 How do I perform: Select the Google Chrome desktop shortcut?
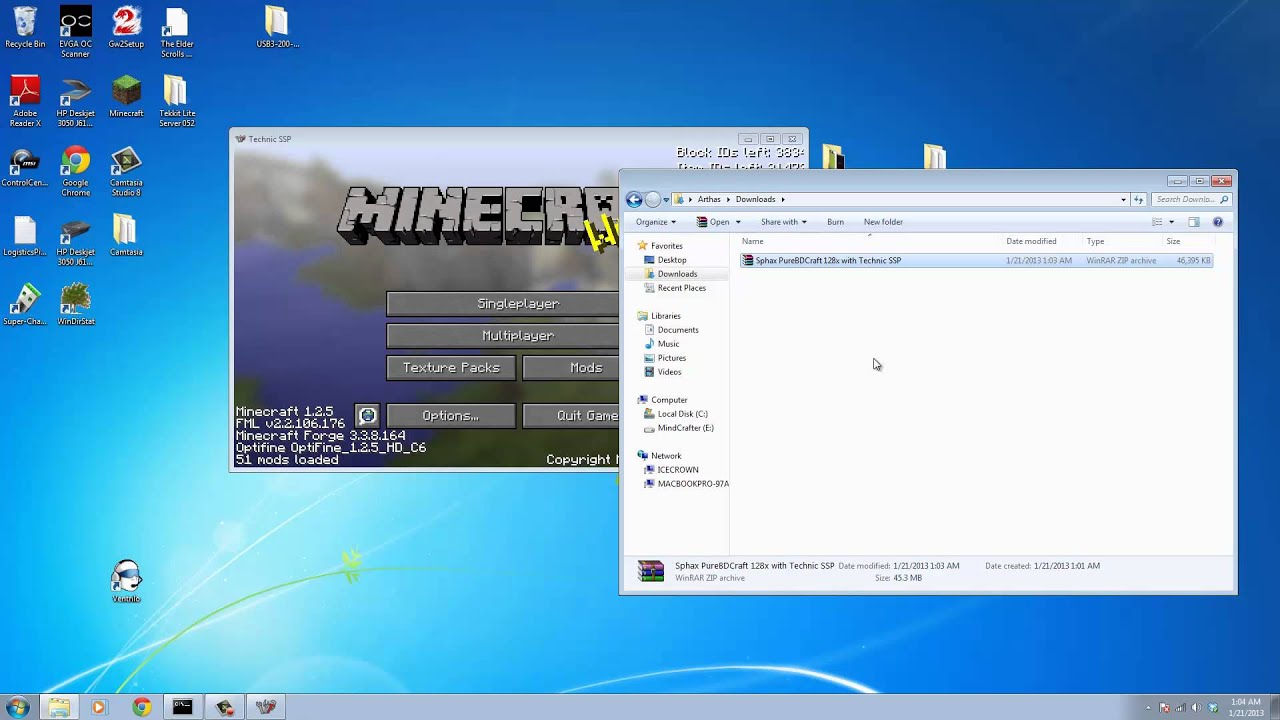[x=75, y=171]
